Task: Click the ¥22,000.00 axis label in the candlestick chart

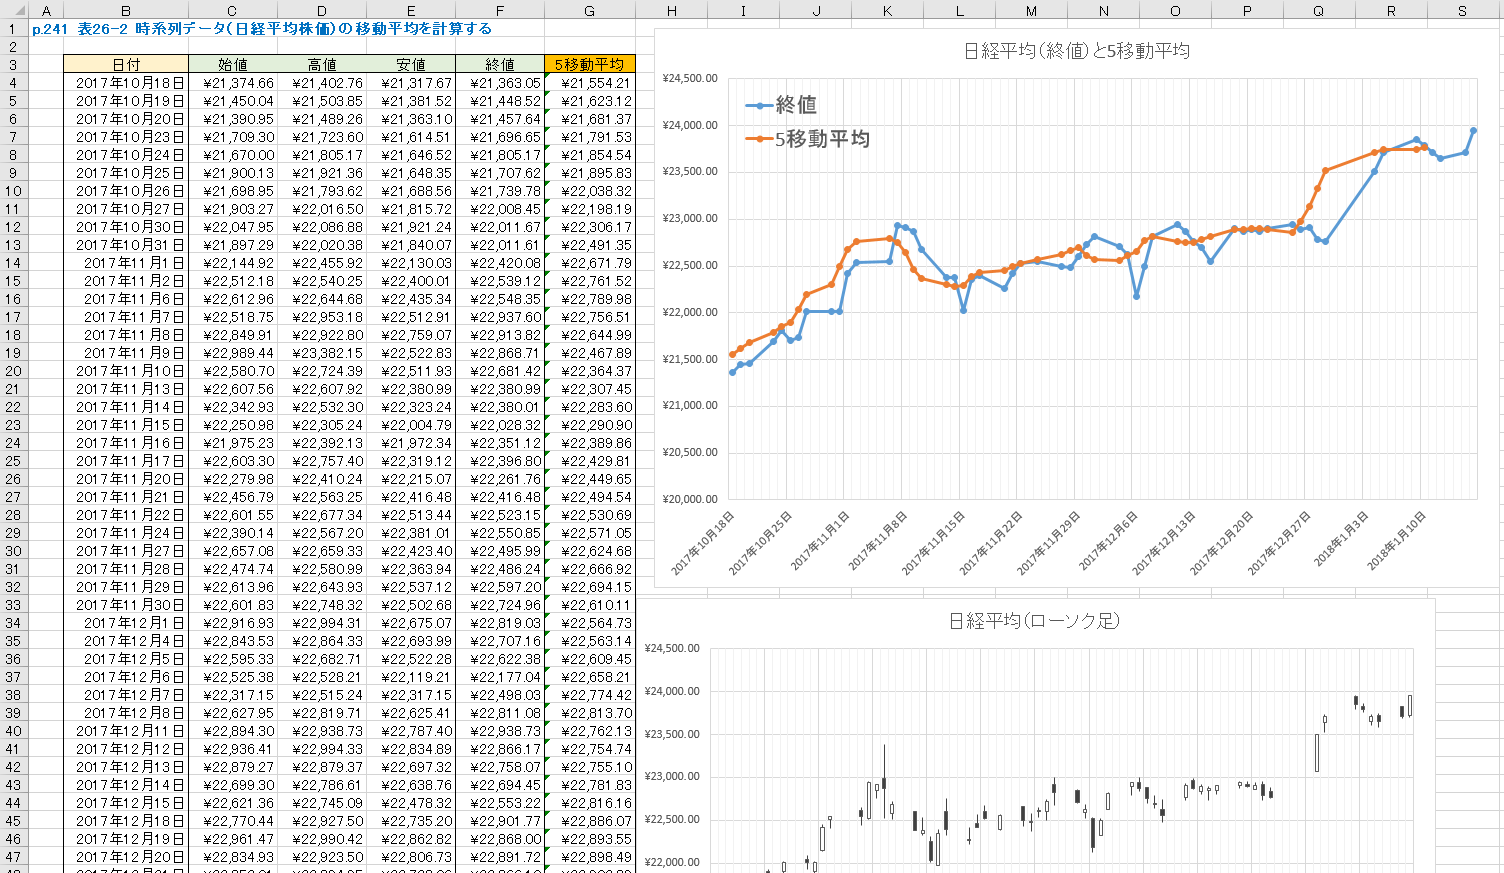Action: [x=672, y=862]
